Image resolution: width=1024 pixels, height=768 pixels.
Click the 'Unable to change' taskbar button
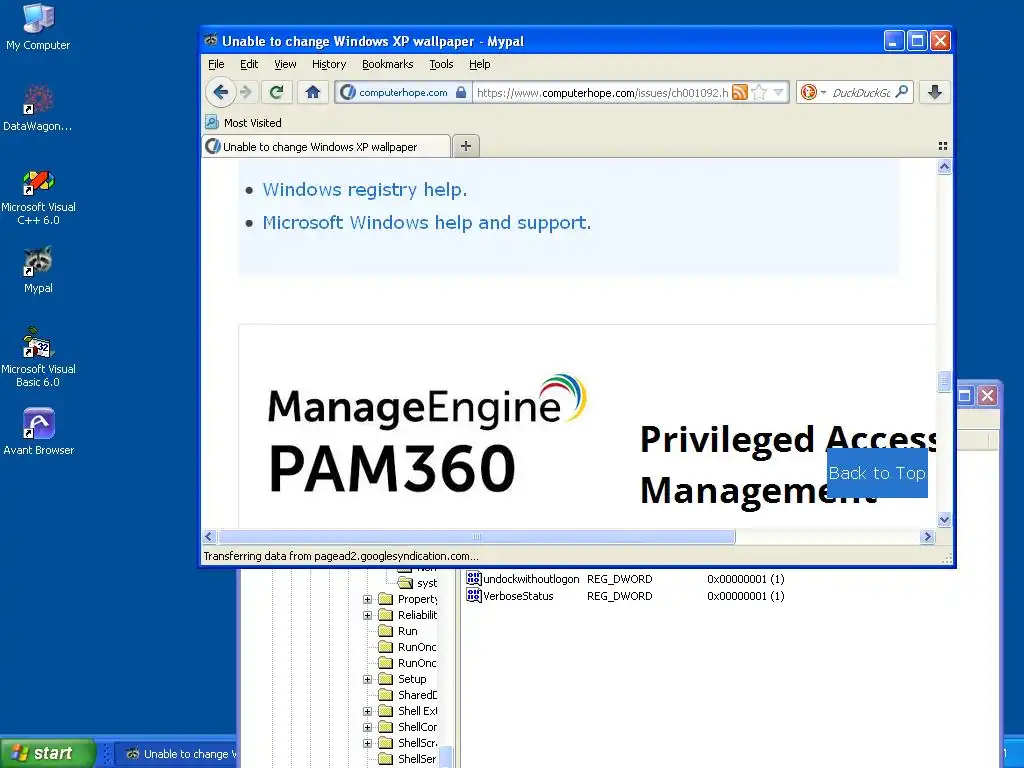(x=176, y=754)
